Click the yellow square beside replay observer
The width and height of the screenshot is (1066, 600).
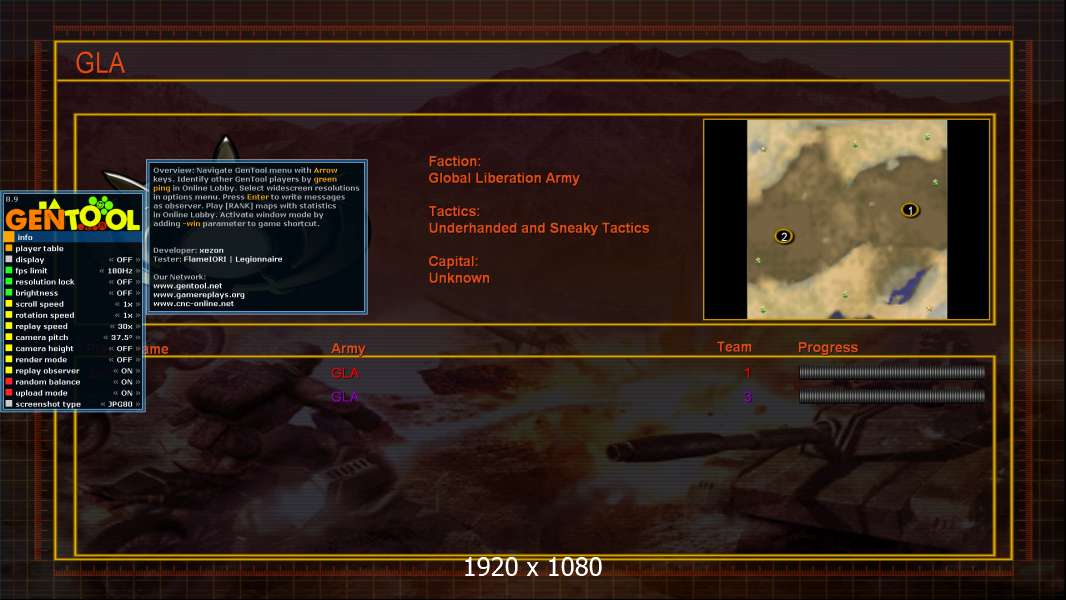tap(9, 370)
